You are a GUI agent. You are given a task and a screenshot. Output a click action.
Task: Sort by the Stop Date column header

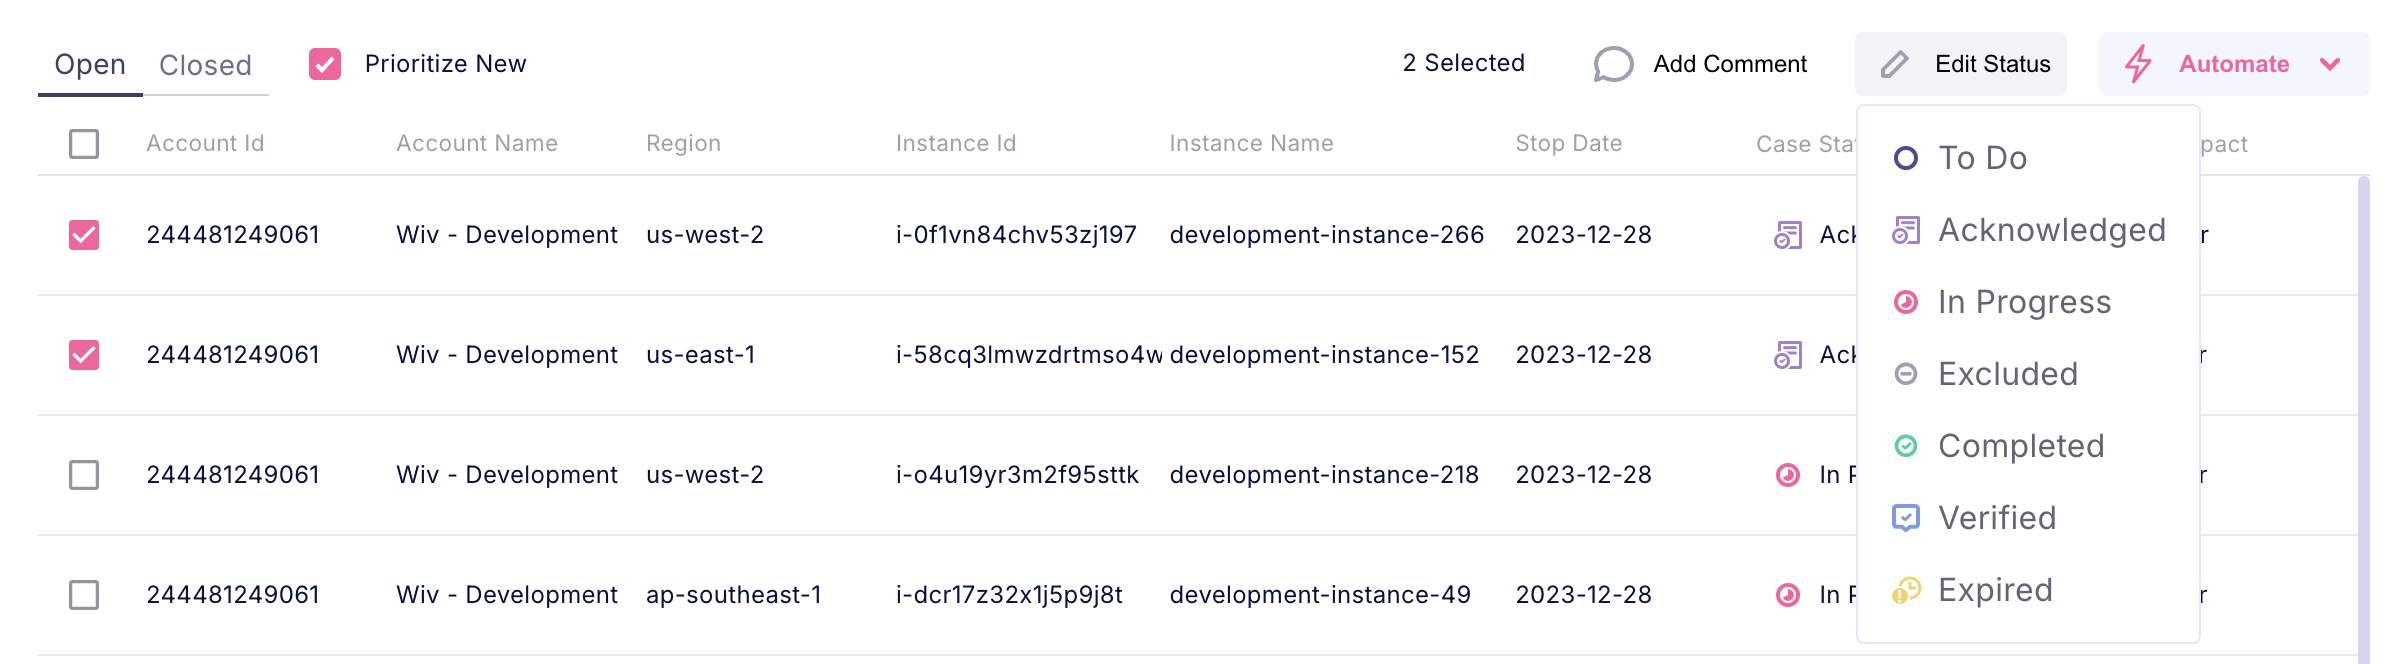pyautogui.click(x=1568, y=144)
